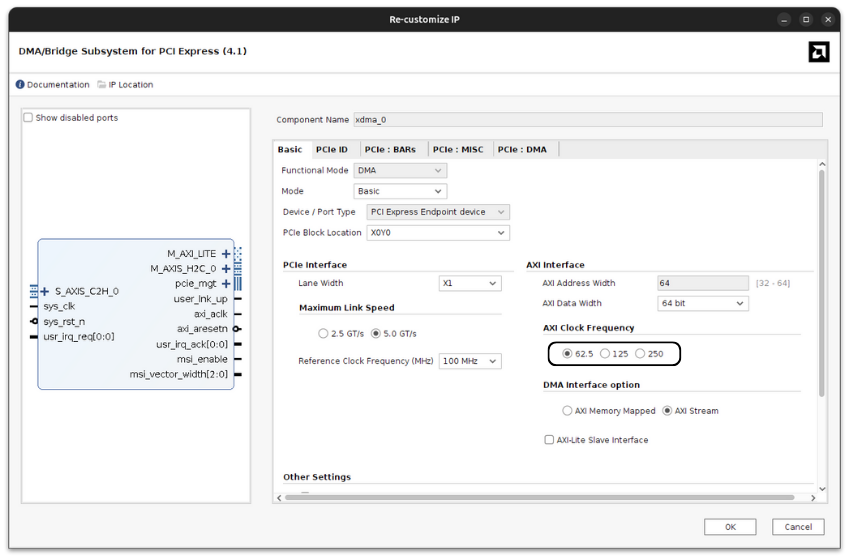
Task: Open the PCIe : DMA tab
Action: point(522,150)
